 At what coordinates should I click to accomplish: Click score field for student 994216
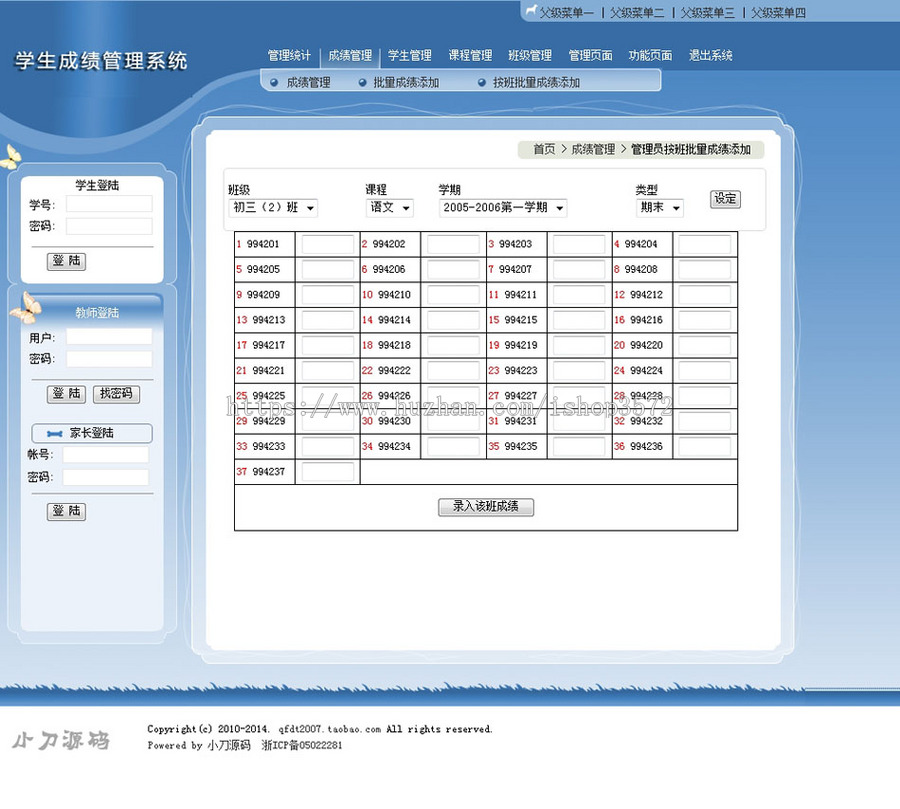705,320
